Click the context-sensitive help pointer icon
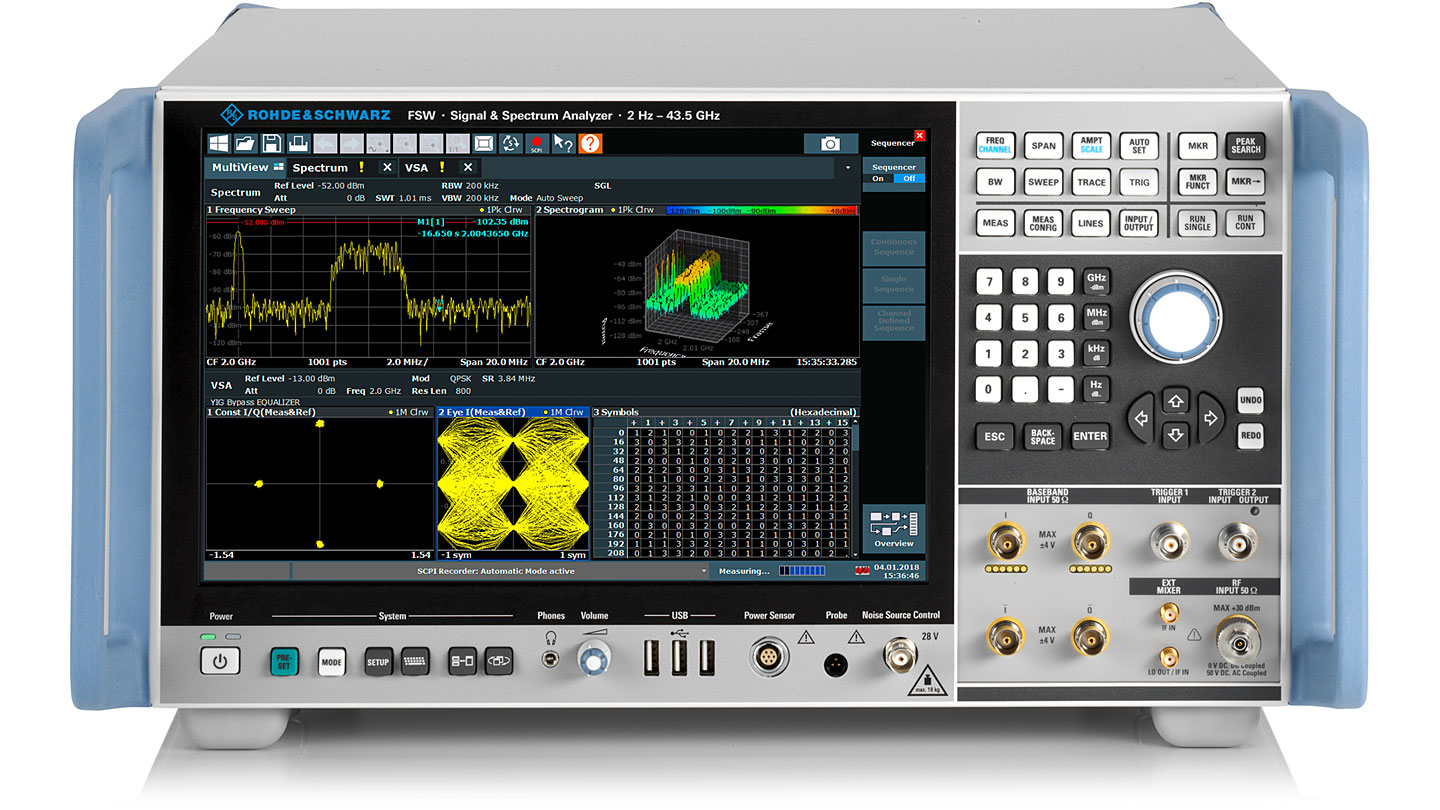1440x810 pixels. (563, 144)
